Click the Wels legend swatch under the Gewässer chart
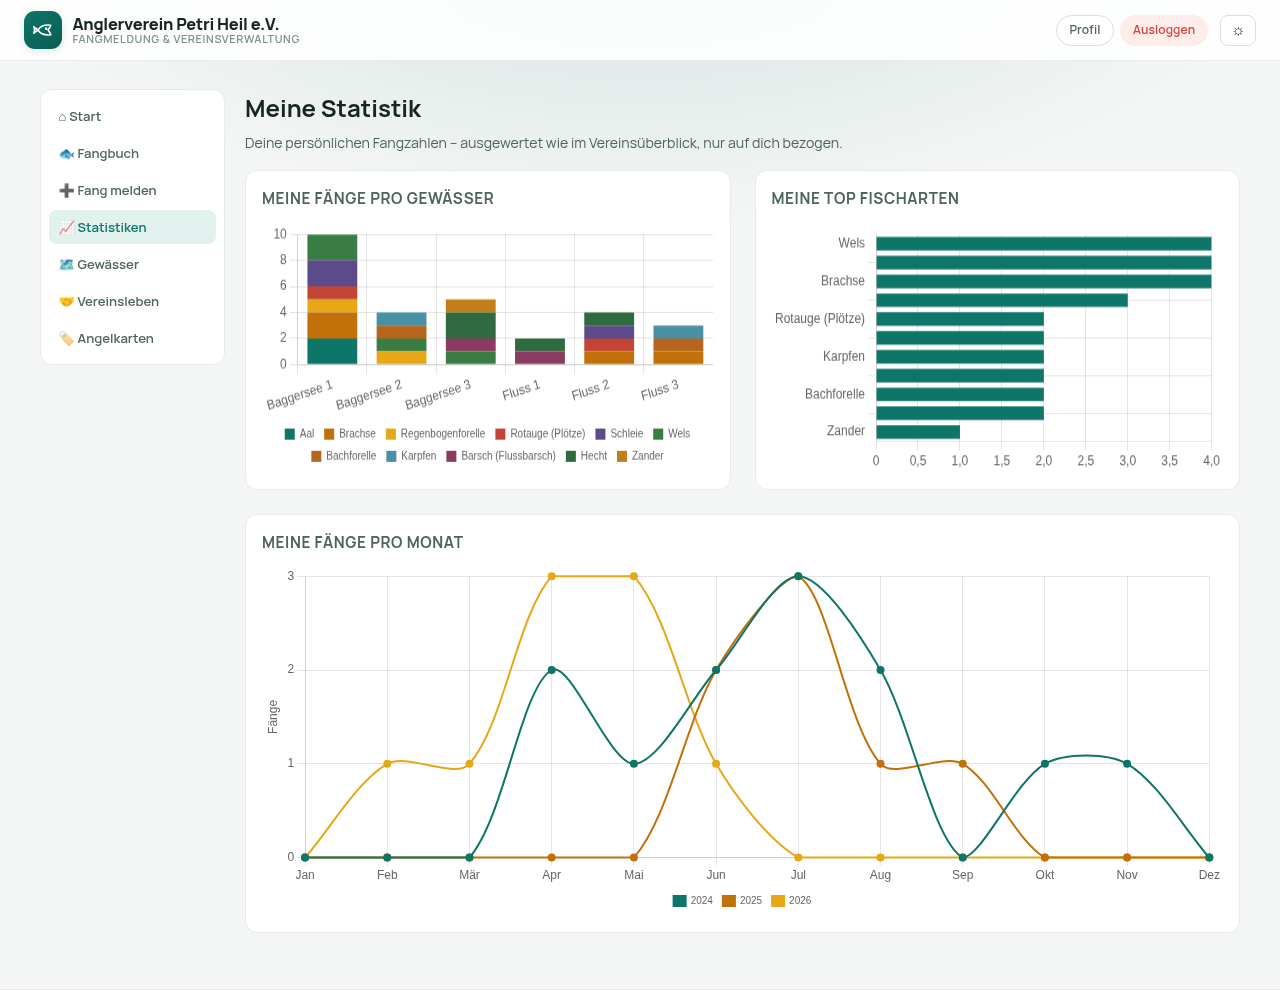Image resolution: width=1280 pixels, height=1000 pixels. 658,434
